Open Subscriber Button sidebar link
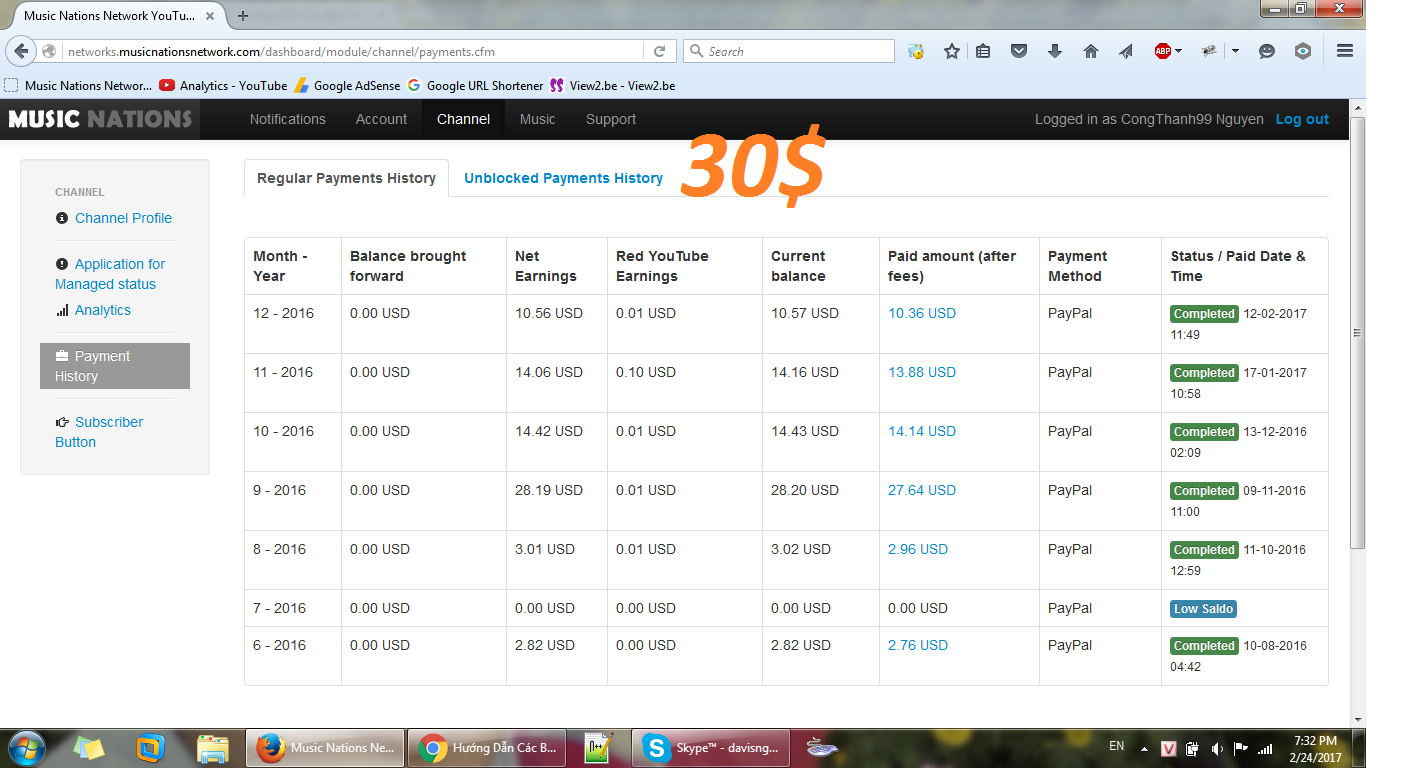Viewport: 1404px width, 768px height. tap(100, 432)
